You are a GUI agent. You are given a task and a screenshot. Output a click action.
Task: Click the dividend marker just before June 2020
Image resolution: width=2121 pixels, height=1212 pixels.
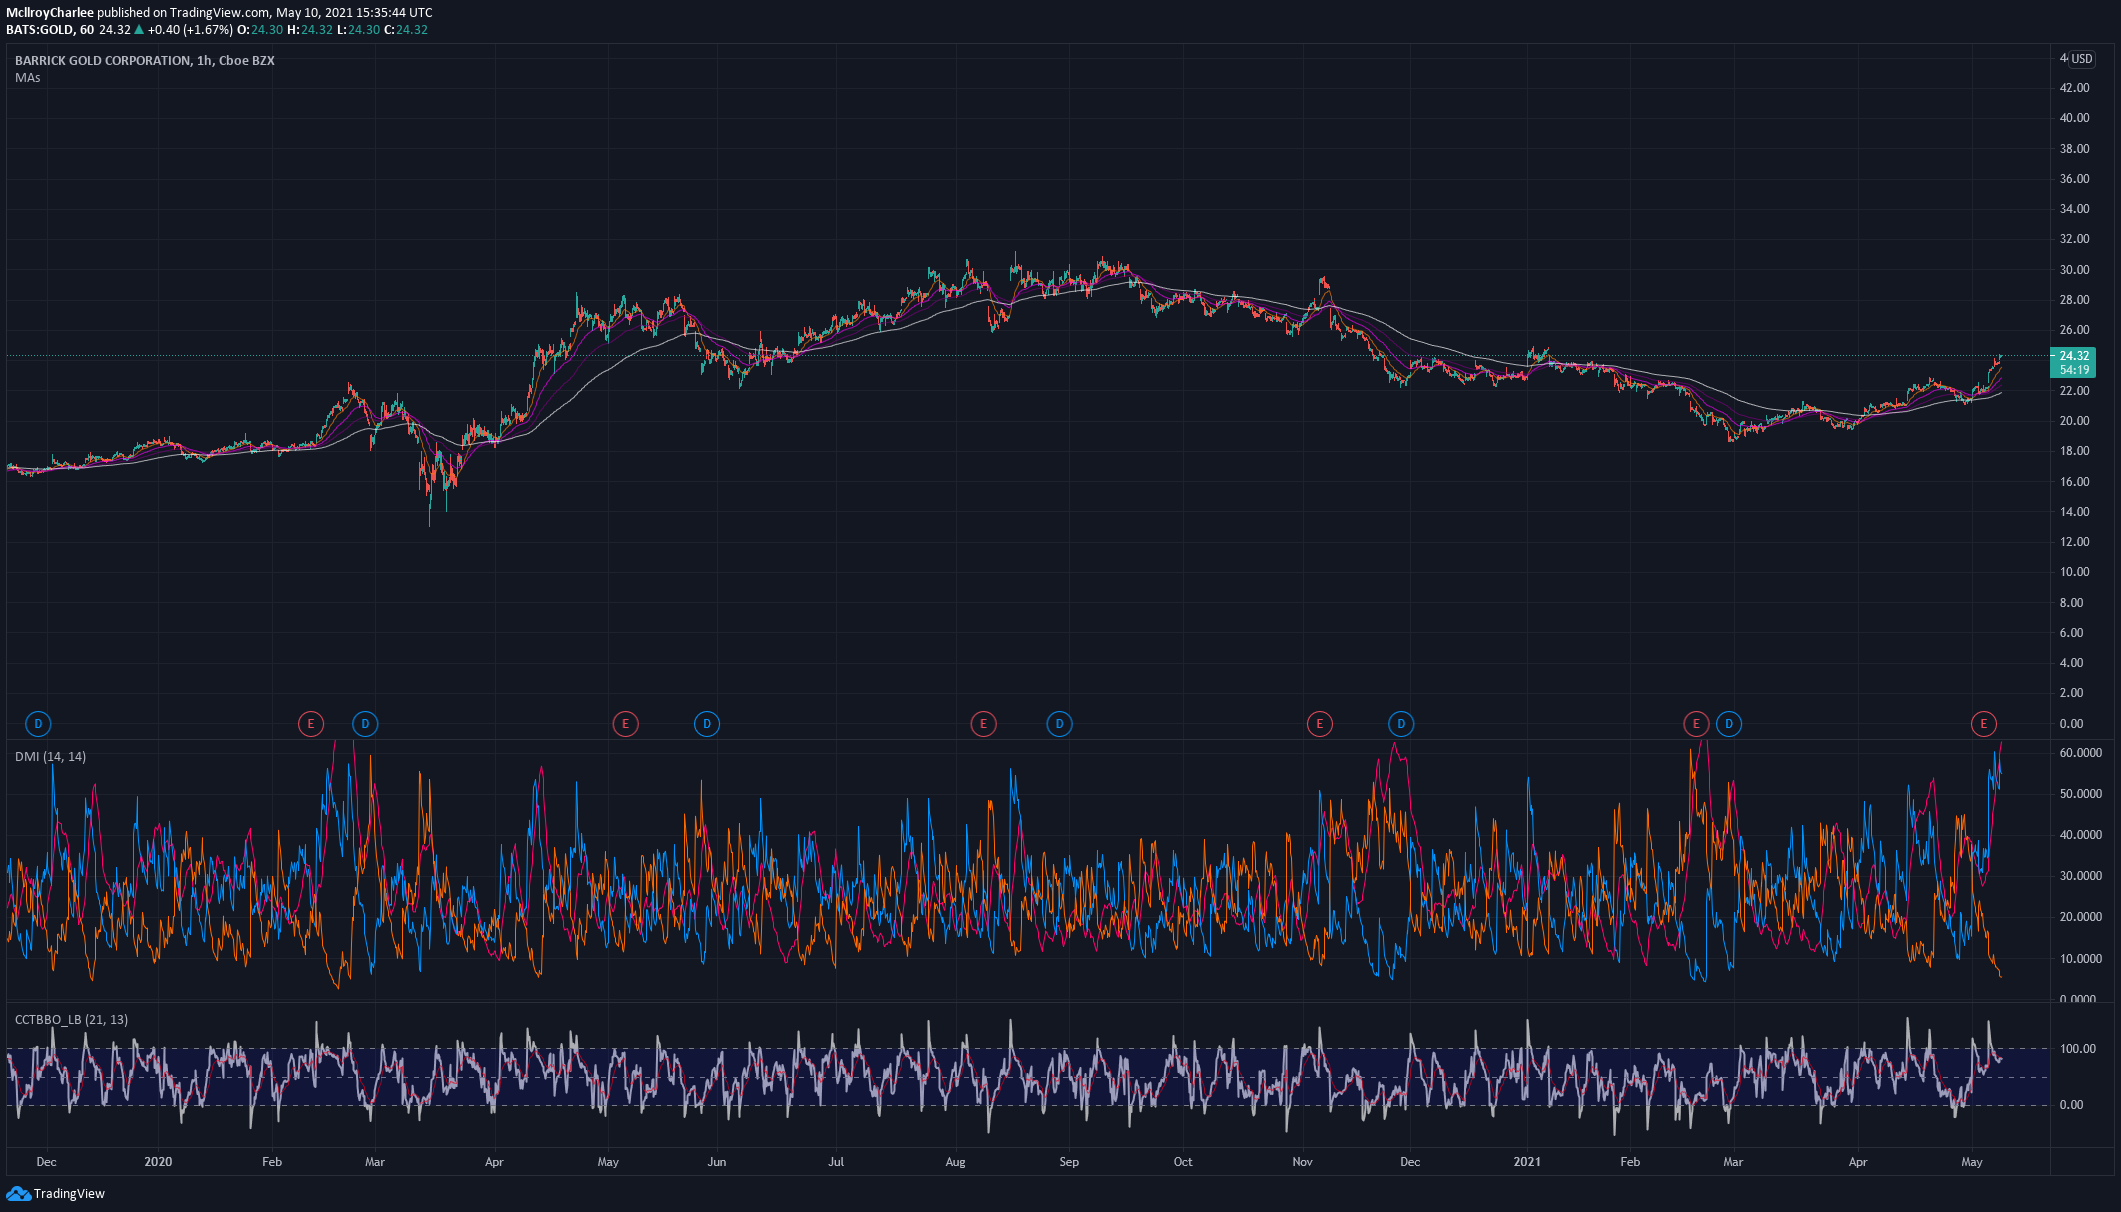click(x=707, y=724)
